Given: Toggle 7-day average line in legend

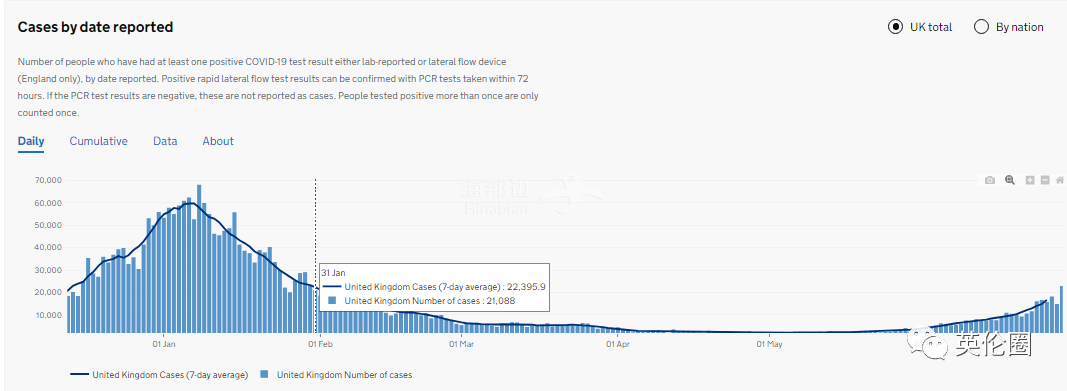Looking at the screenshot, I should 160,375.
